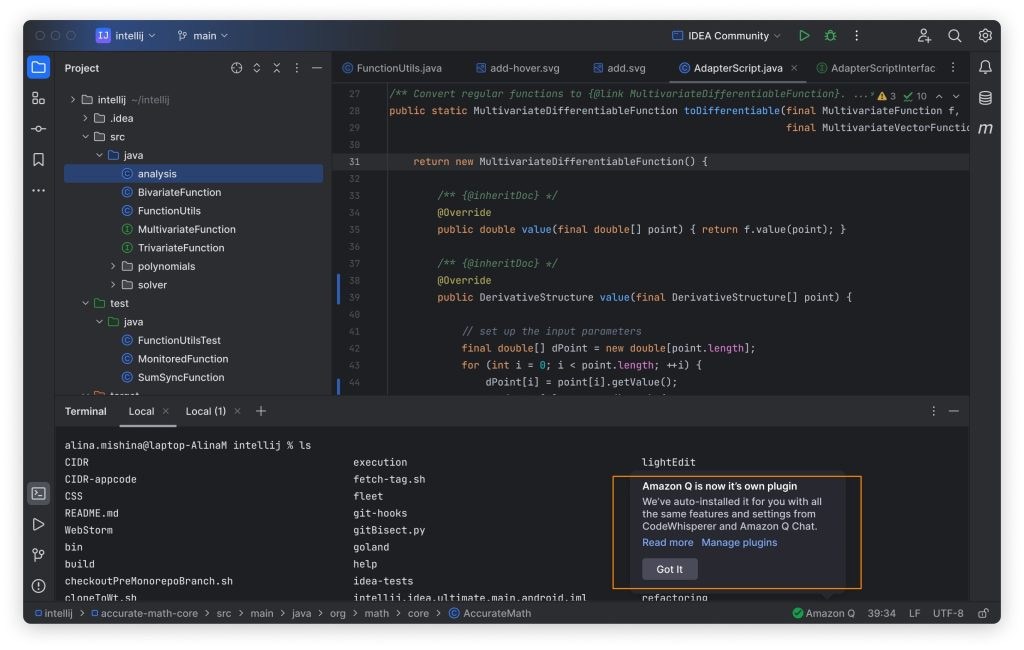Open IDE Settings with the gear icon
Image resolution: width=1024 pixels, height=650 pixels.
(985, 35)
